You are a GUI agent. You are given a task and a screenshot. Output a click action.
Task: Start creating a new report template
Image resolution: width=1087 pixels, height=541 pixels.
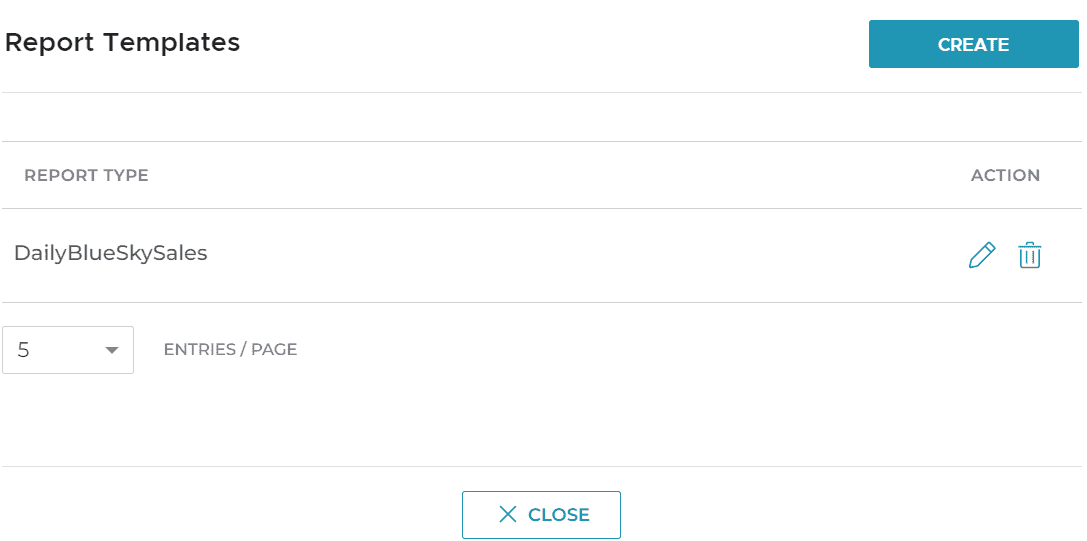point(973,44)
